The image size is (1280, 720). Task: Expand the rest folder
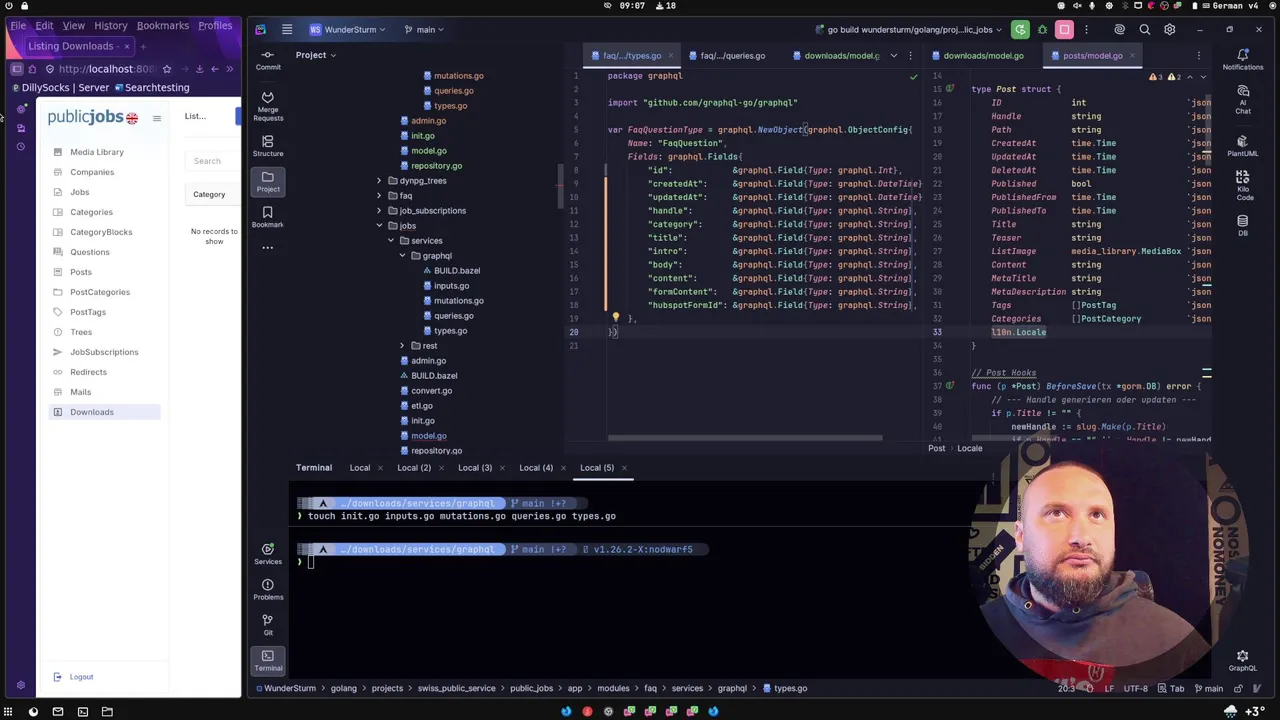[x=403, y=346]
